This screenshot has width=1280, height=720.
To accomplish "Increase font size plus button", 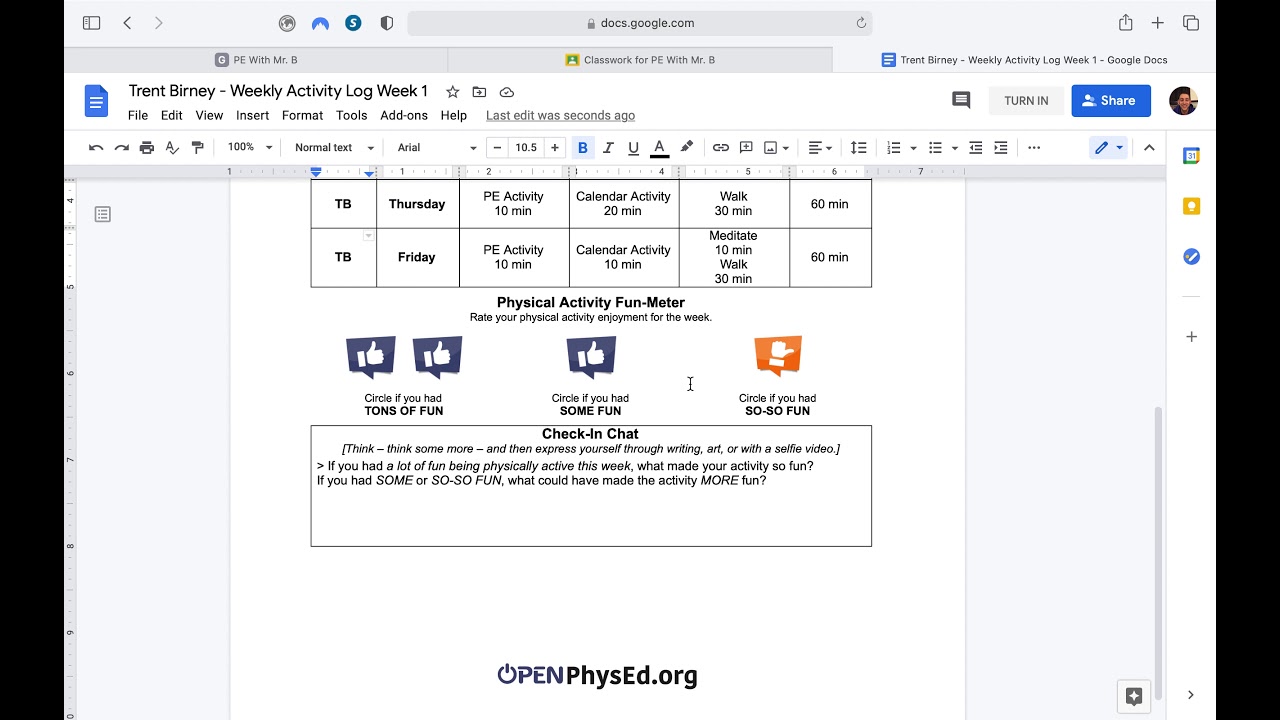I will click(x=555, y=148).
